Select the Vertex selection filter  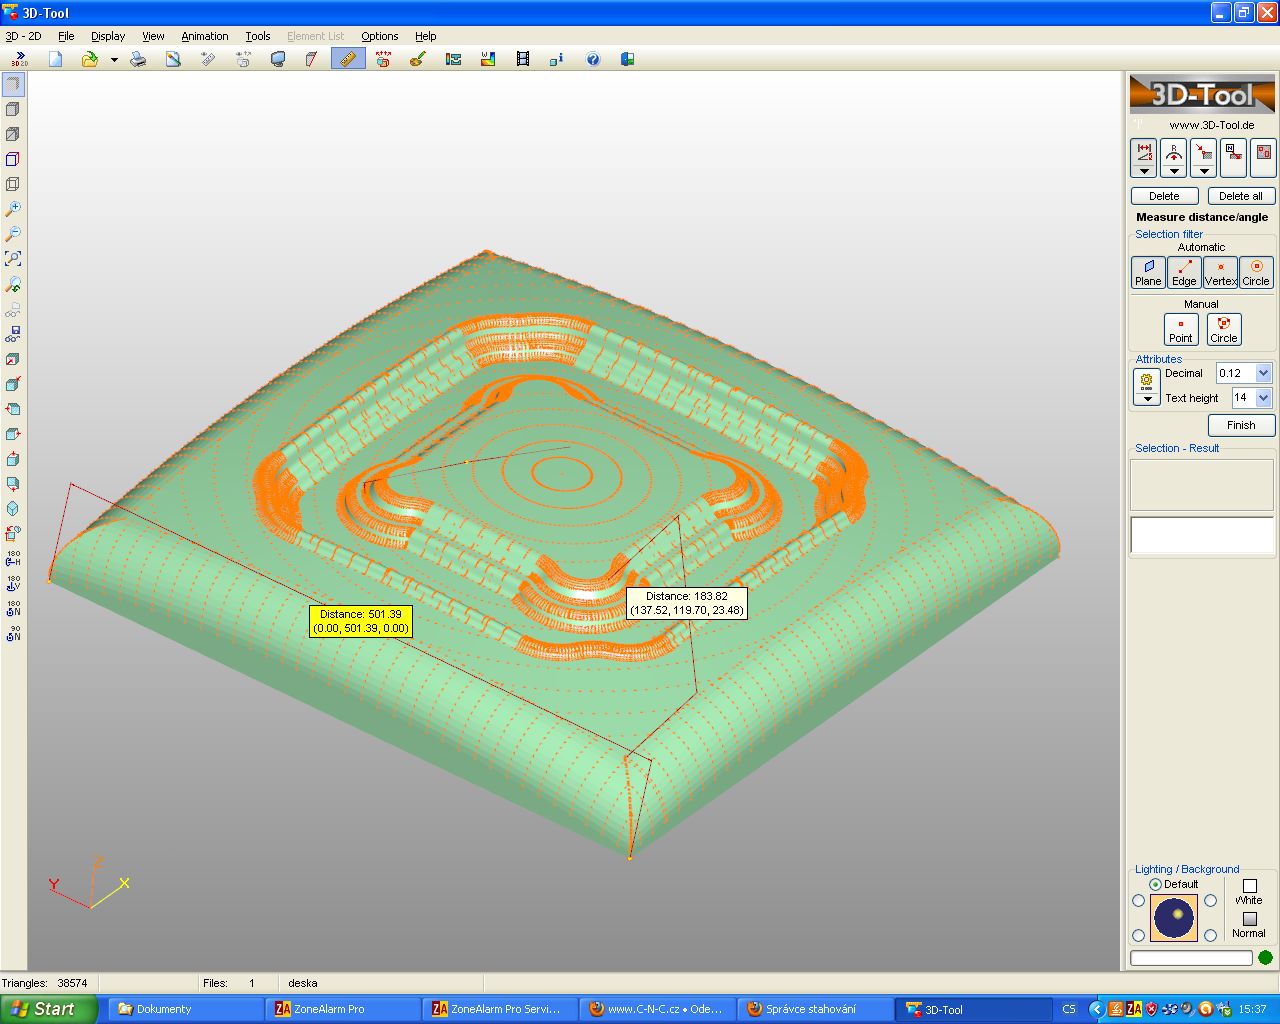(1220, 272)
